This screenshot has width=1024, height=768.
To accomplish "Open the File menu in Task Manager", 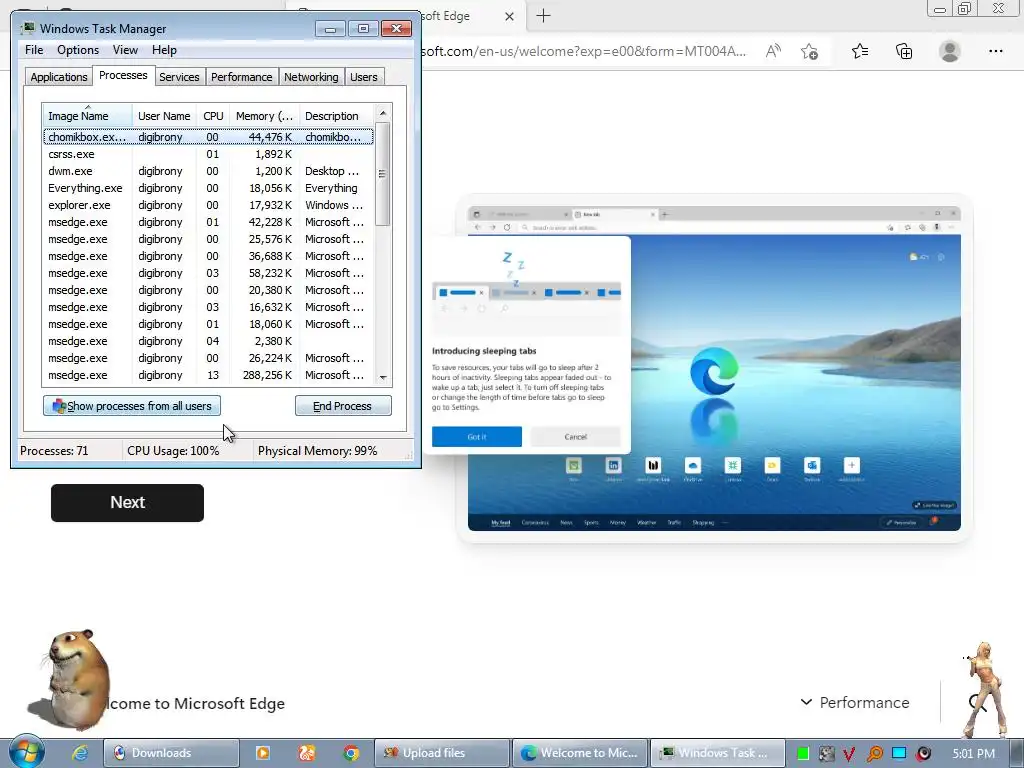I will point(34,50).
